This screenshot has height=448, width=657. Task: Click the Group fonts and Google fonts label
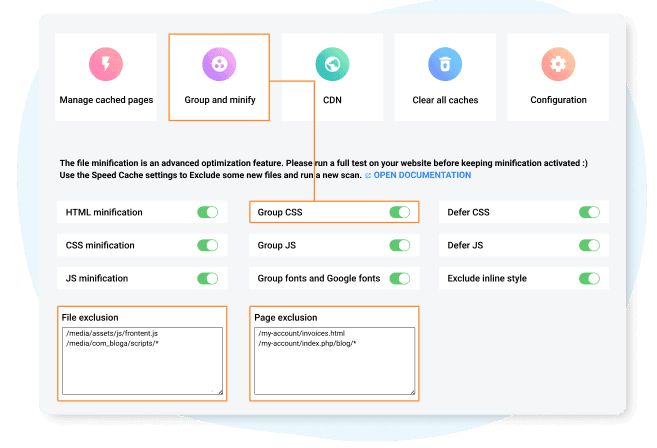319,278
